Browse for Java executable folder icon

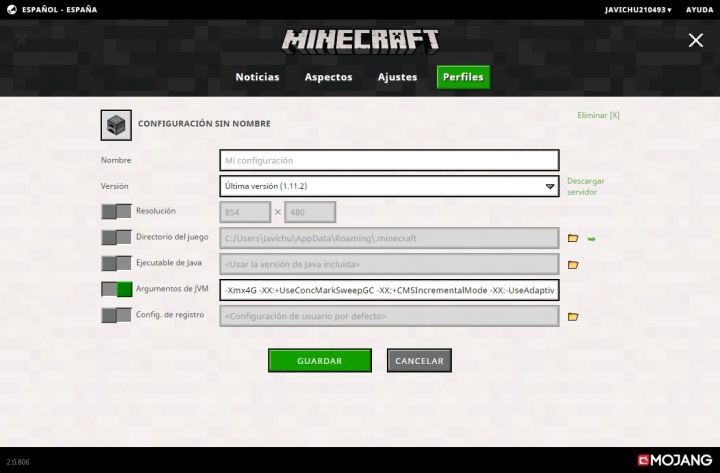tap(573, 265)
